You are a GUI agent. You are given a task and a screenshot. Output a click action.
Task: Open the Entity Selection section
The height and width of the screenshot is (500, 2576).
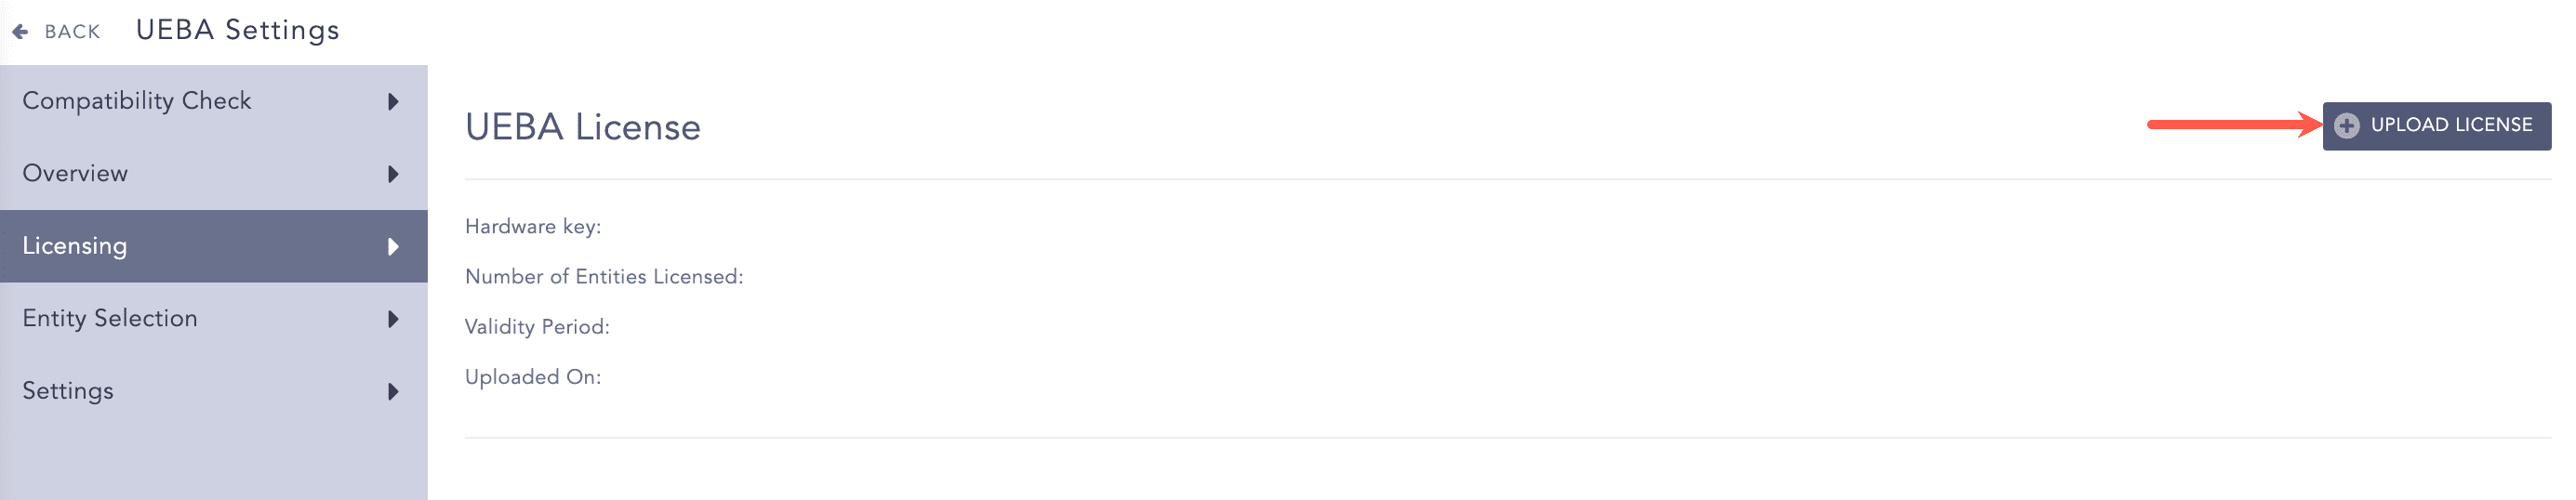point(214,319)
